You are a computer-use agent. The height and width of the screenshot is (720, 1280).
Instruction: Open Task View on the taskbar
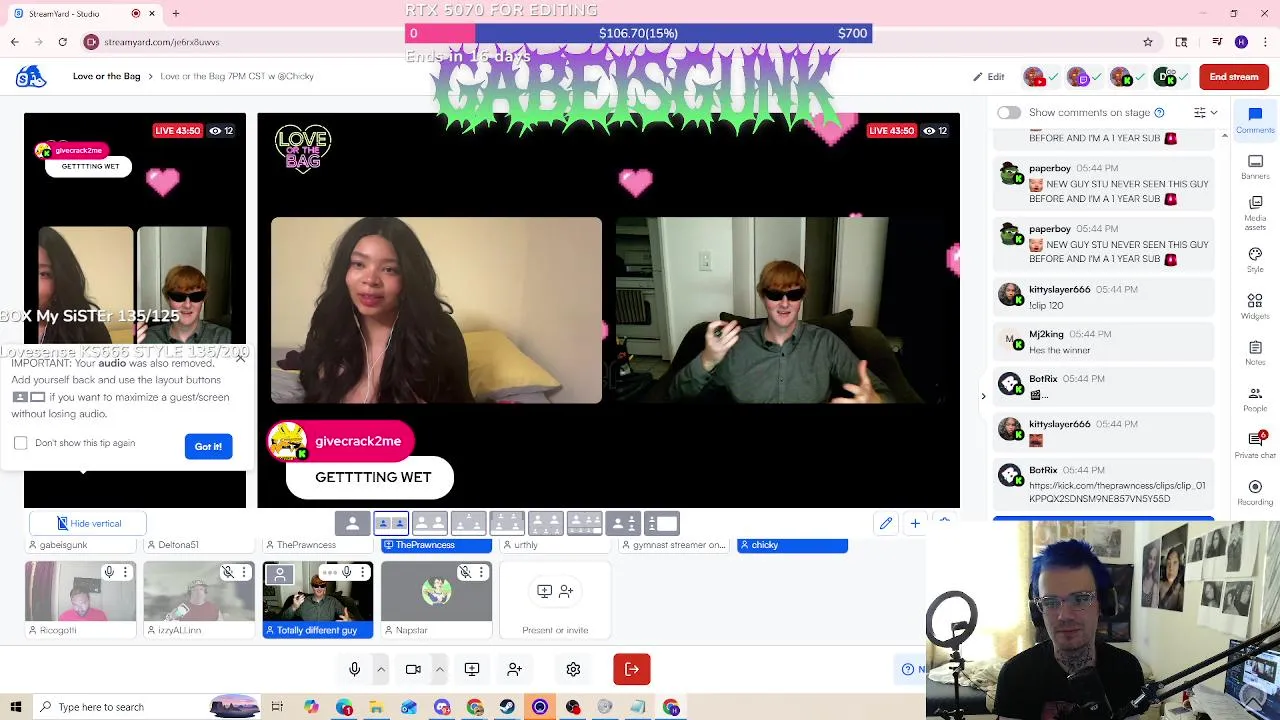tap(277, 707)
